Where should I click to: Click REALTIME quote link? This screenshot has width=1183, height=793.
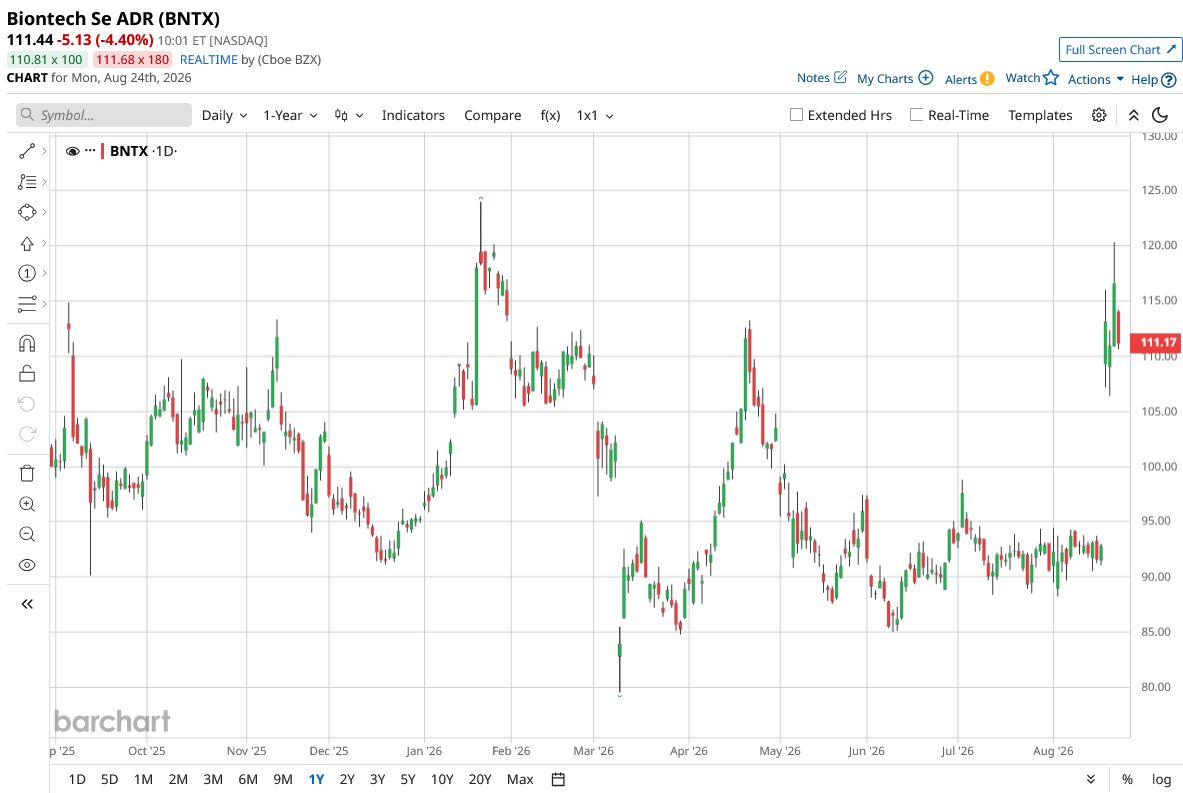[208, 60]
